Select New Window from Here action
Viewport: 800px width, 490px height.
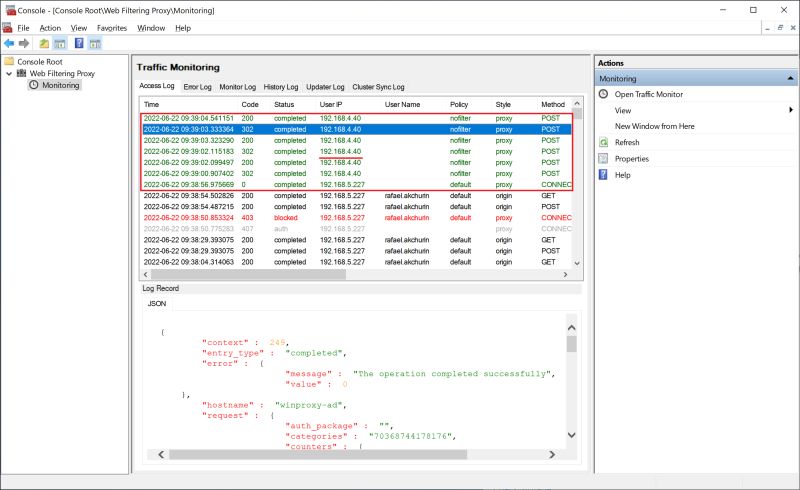click(655, 126)
